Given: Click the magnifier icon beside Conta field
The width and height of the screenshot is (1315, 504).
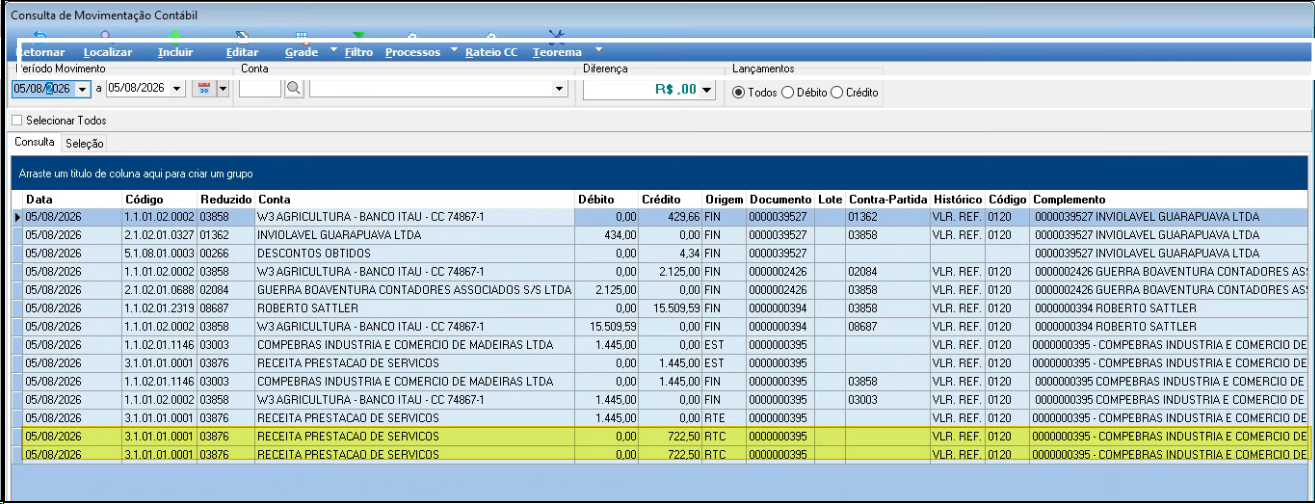Looking at the screenshot, I should click(x=293, y=89).
